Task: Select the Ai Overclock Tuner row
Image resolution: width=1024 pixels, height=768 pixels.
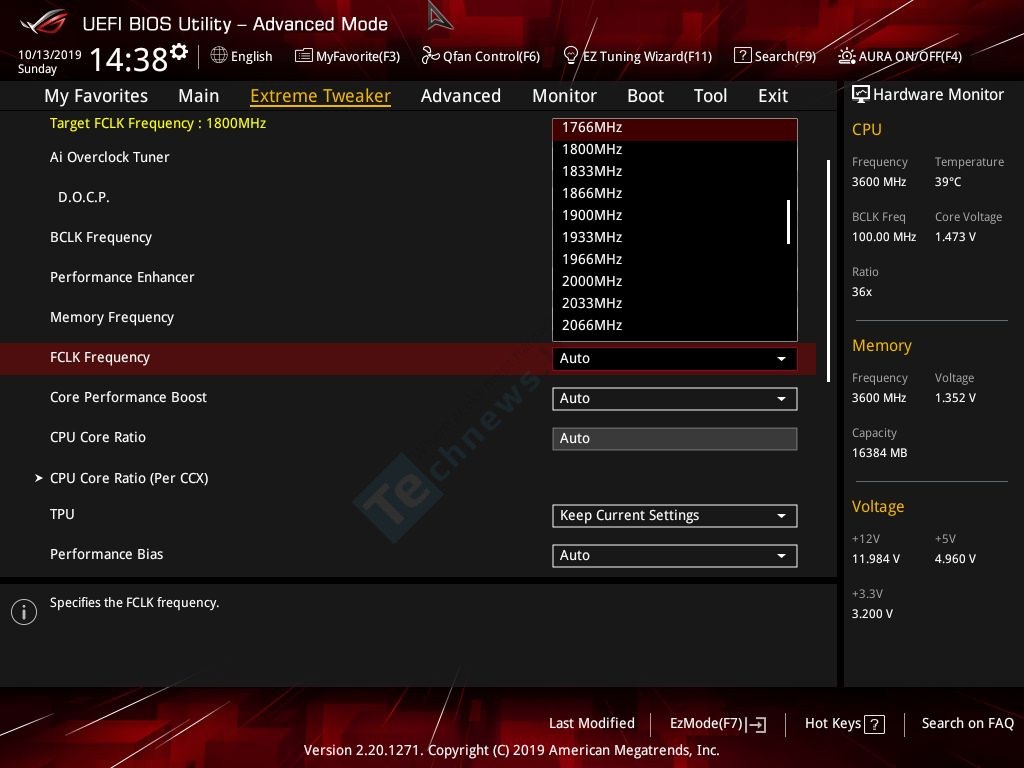Action: tap(110, 157)
